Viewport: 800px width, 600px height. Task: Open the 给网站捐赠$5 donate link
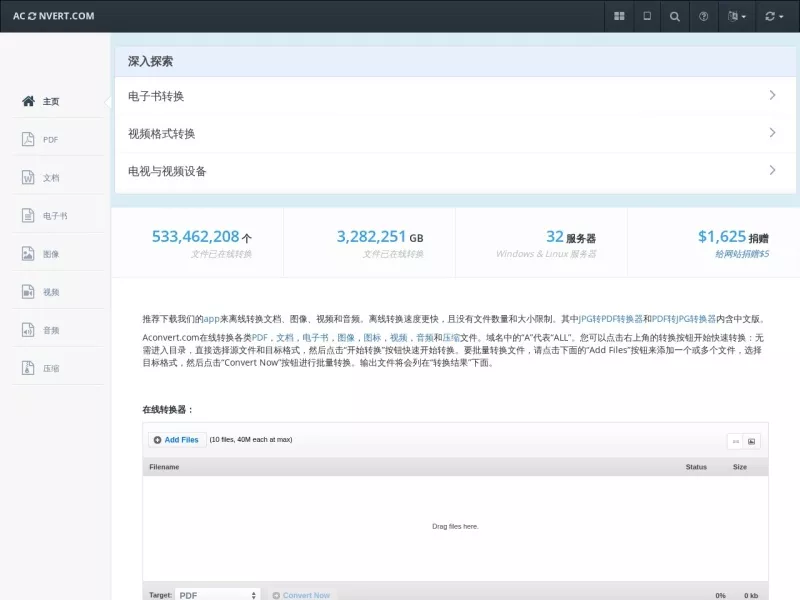tap(742, 254)
